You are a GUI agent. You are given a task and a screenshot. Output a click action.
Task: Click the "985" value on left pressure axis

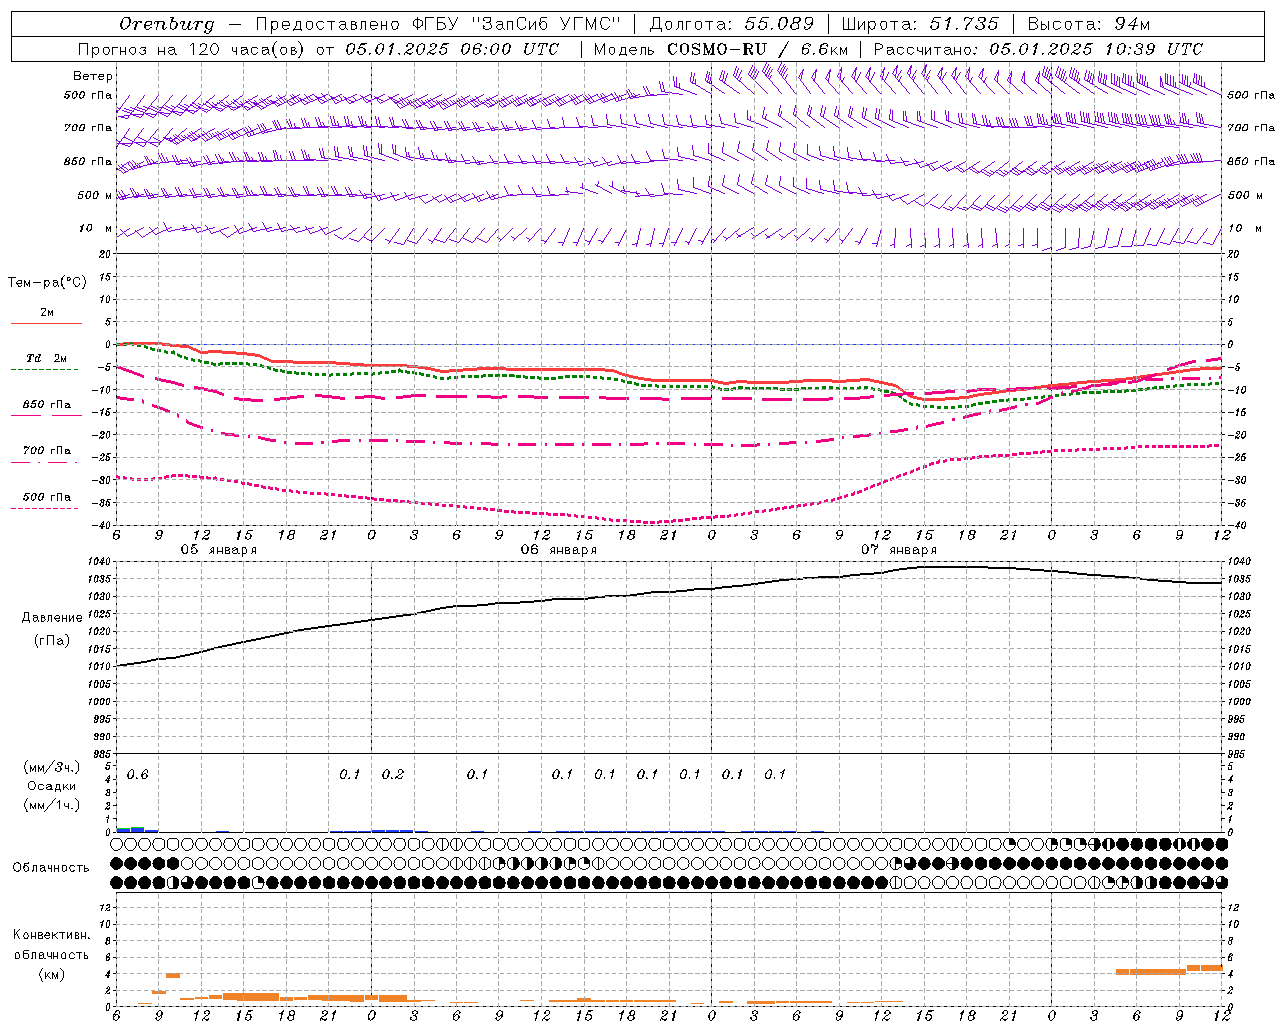104,754
